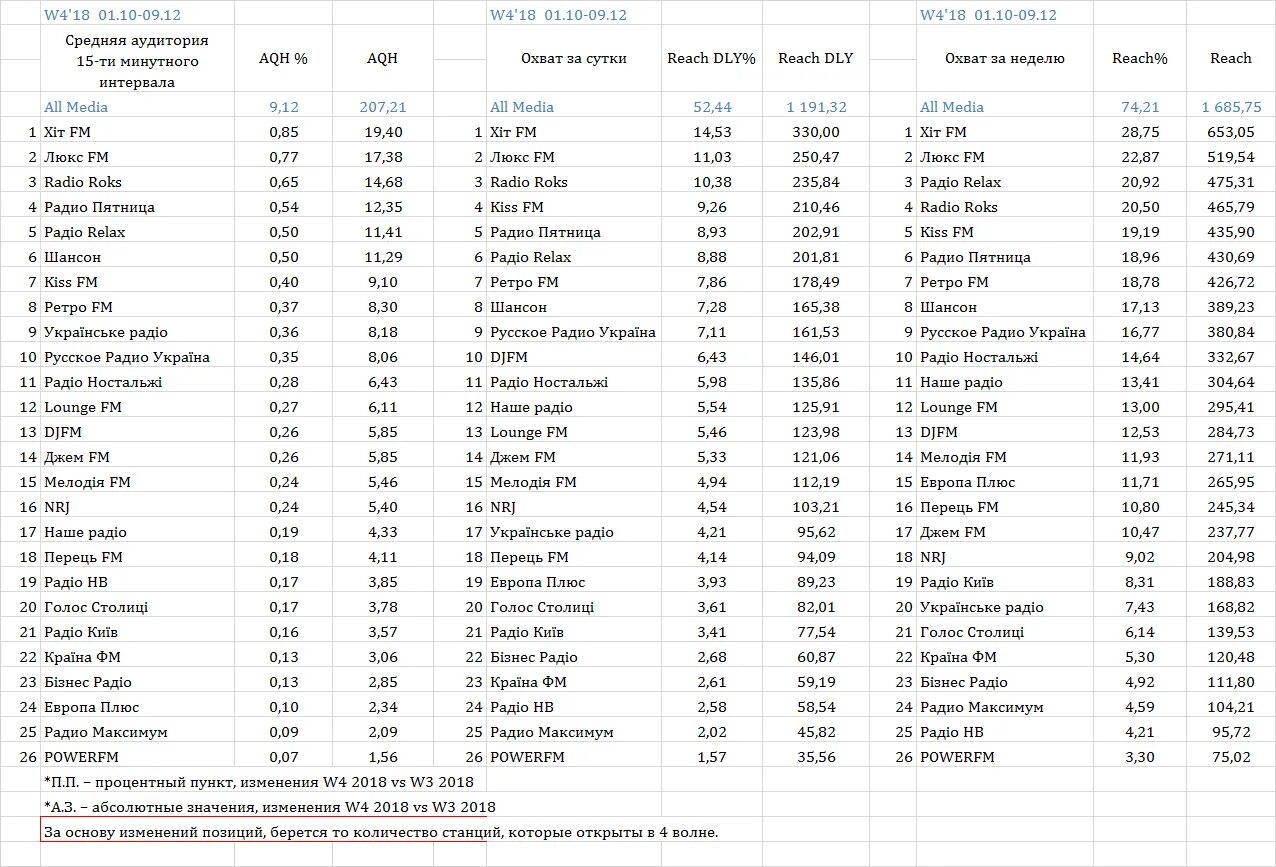Click the All Media value 1 685,75

(1231, 107)
